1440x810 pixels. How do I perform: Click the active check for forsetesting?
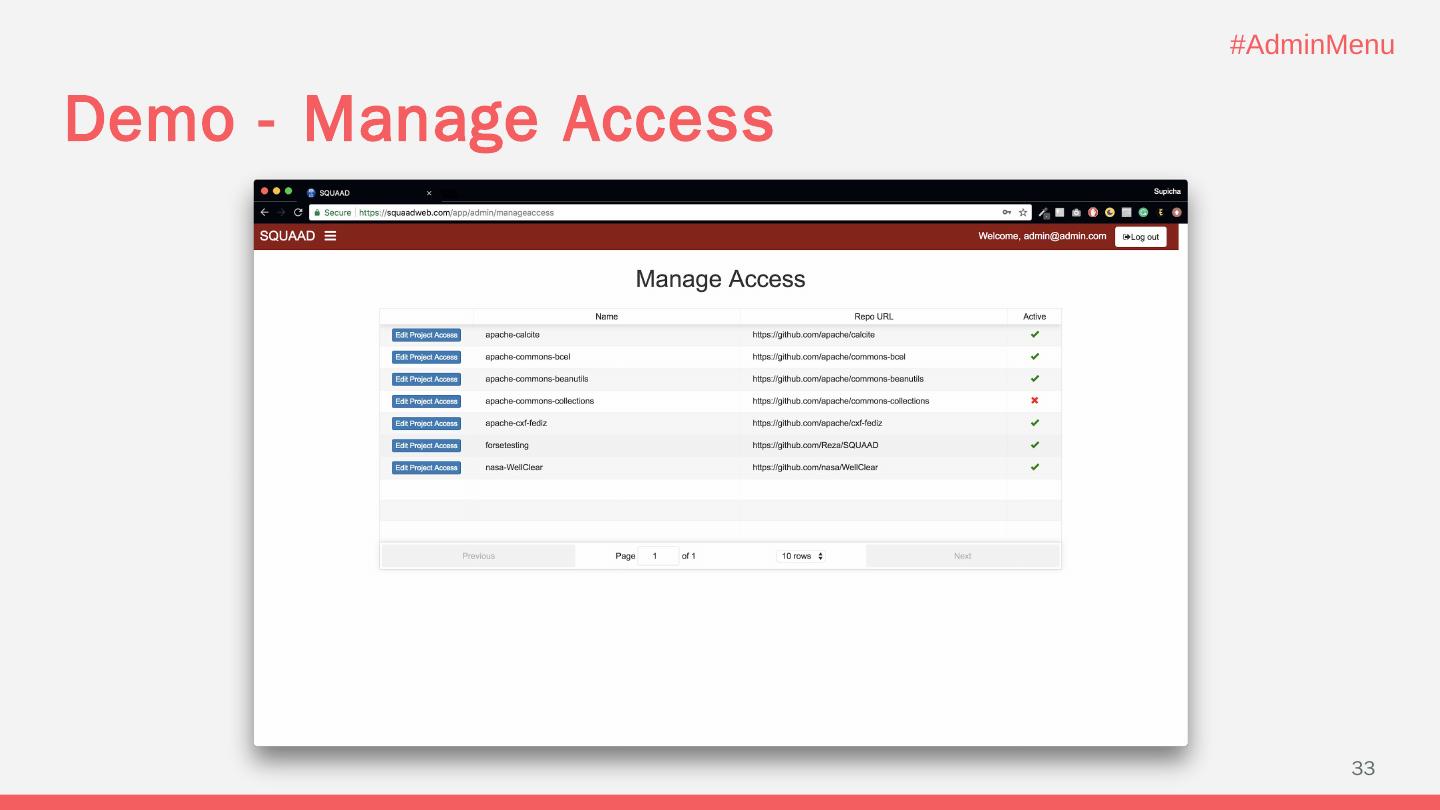(x=1035, y=445)
